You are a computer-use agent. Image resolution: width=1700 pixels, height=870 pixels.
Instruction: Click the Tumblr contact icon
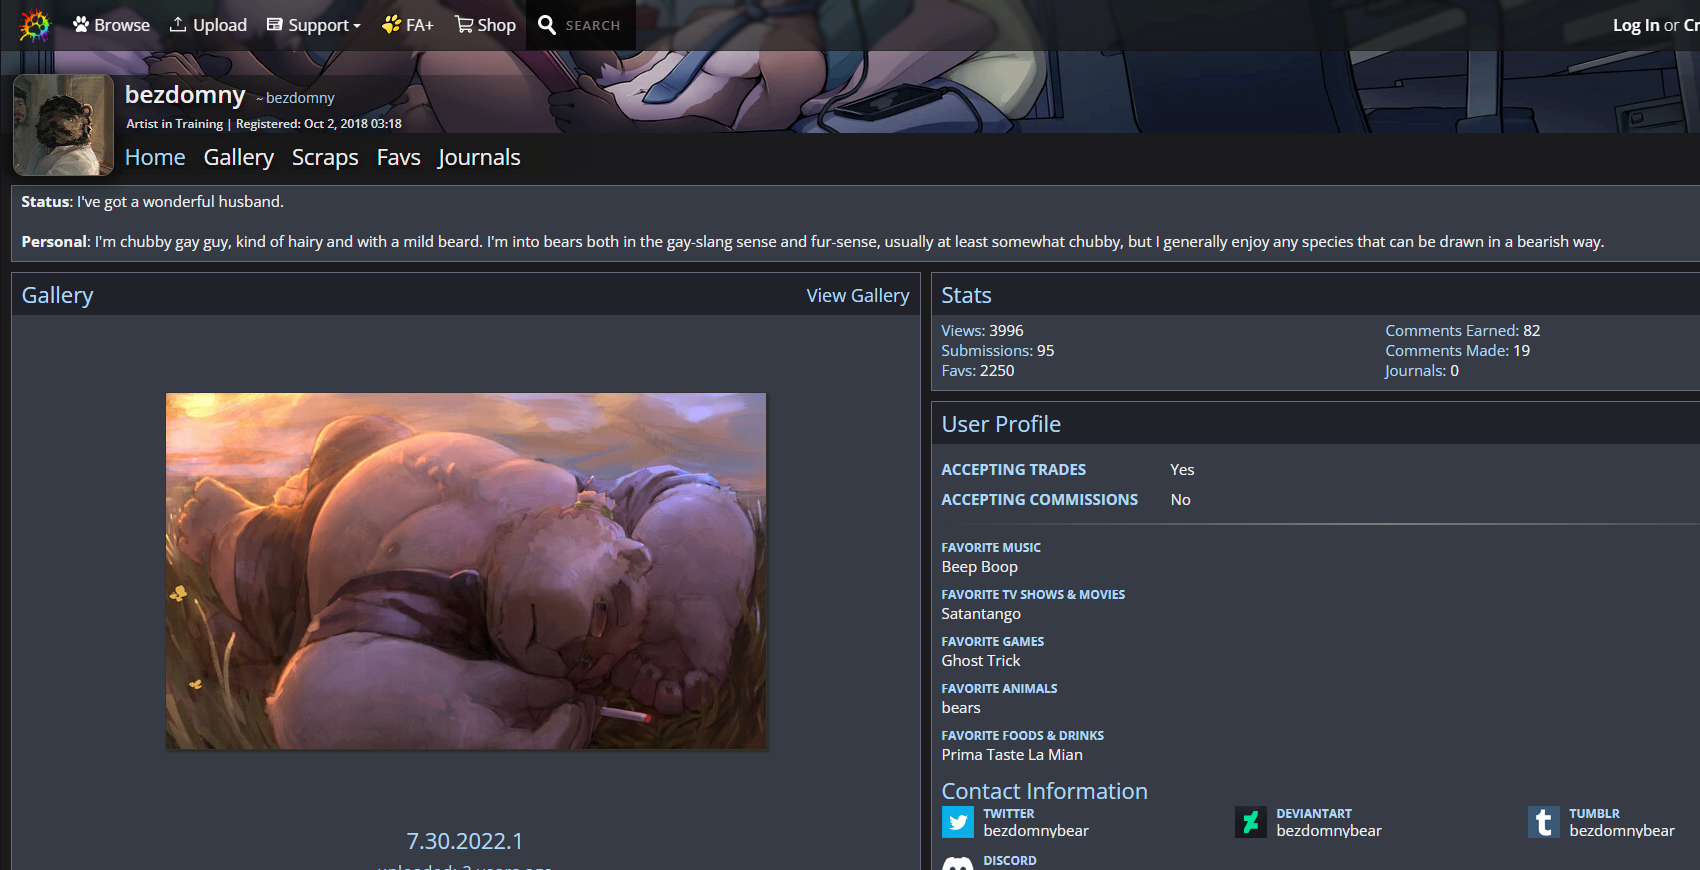tap(1543, 822)
